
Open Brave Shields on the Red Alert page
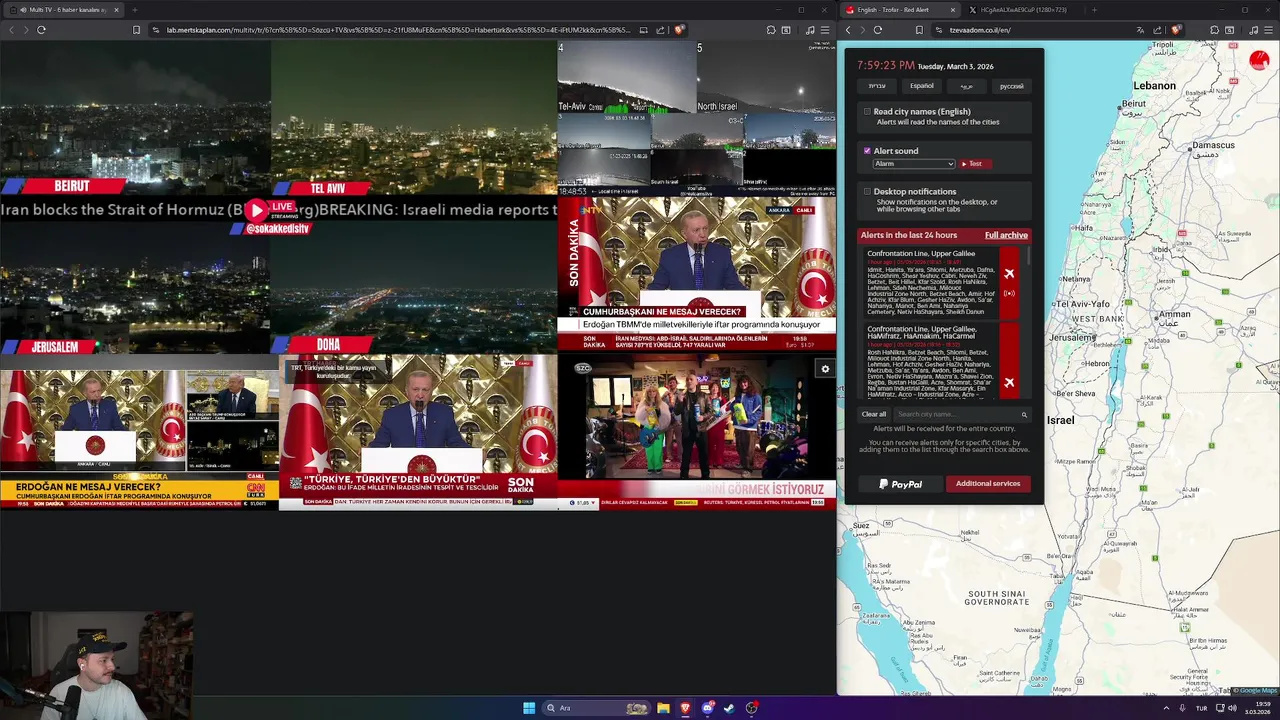[1175, 30]
